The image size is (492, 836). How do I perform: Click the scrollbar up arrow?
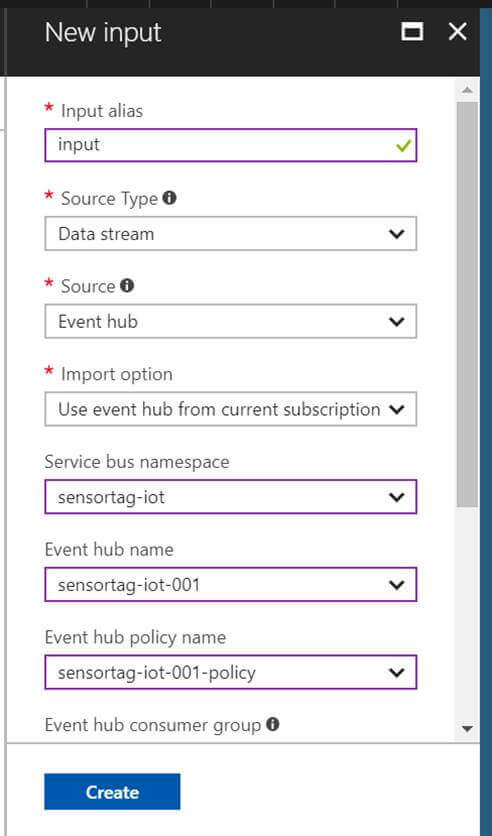tap(467, 90)
